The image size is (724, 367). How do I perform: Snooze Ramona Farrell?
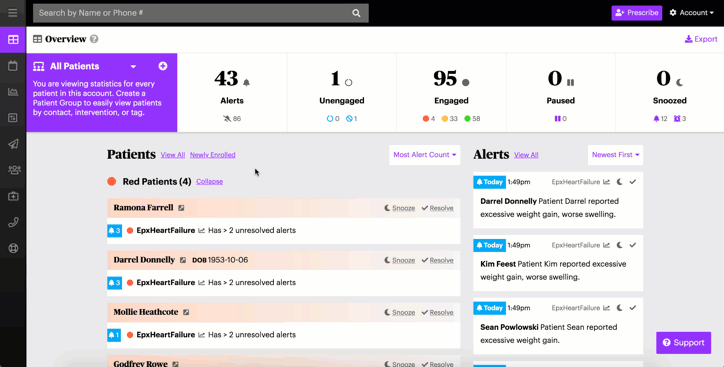click(399, 208)
